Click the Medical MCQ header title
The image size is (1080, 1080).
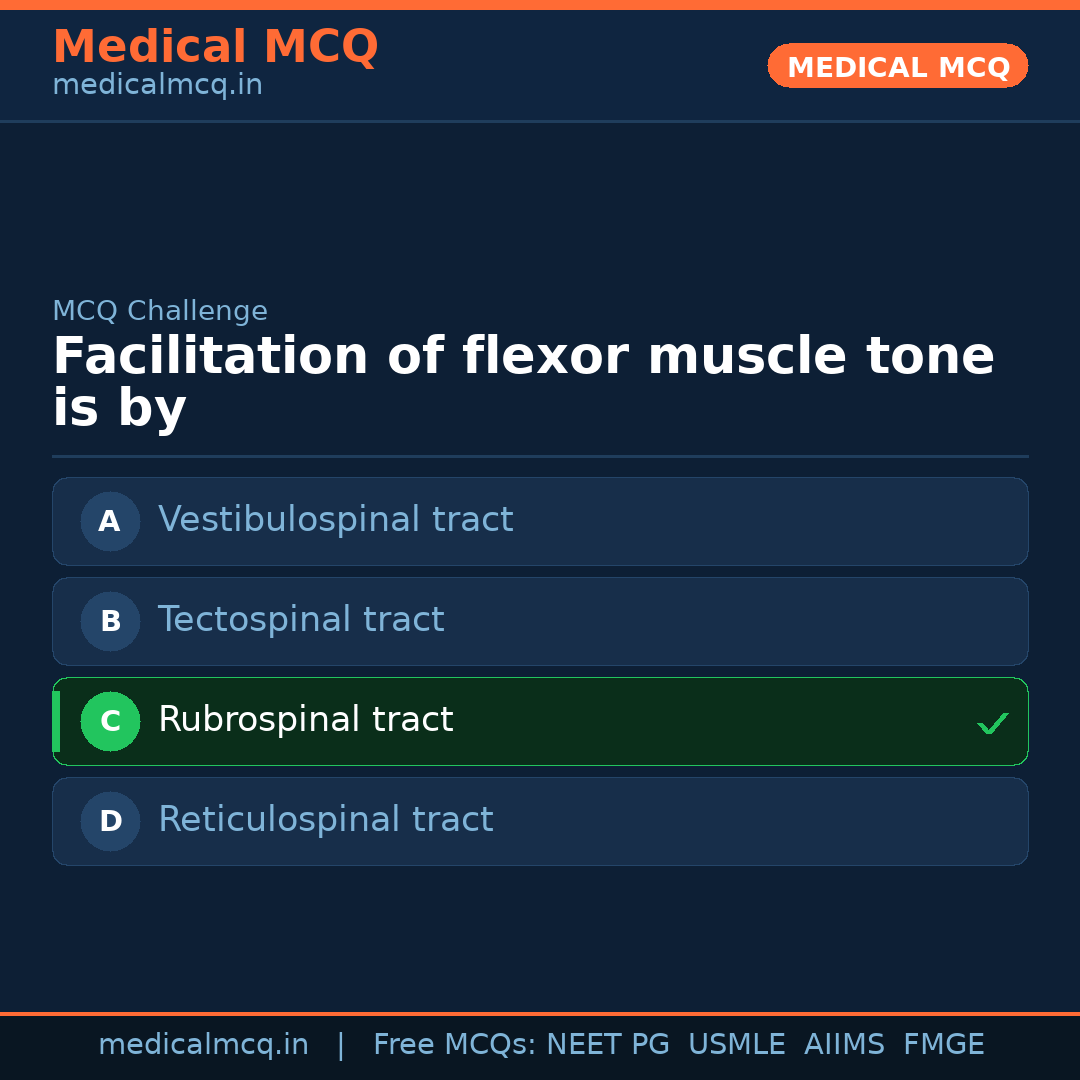click(215, 47)
